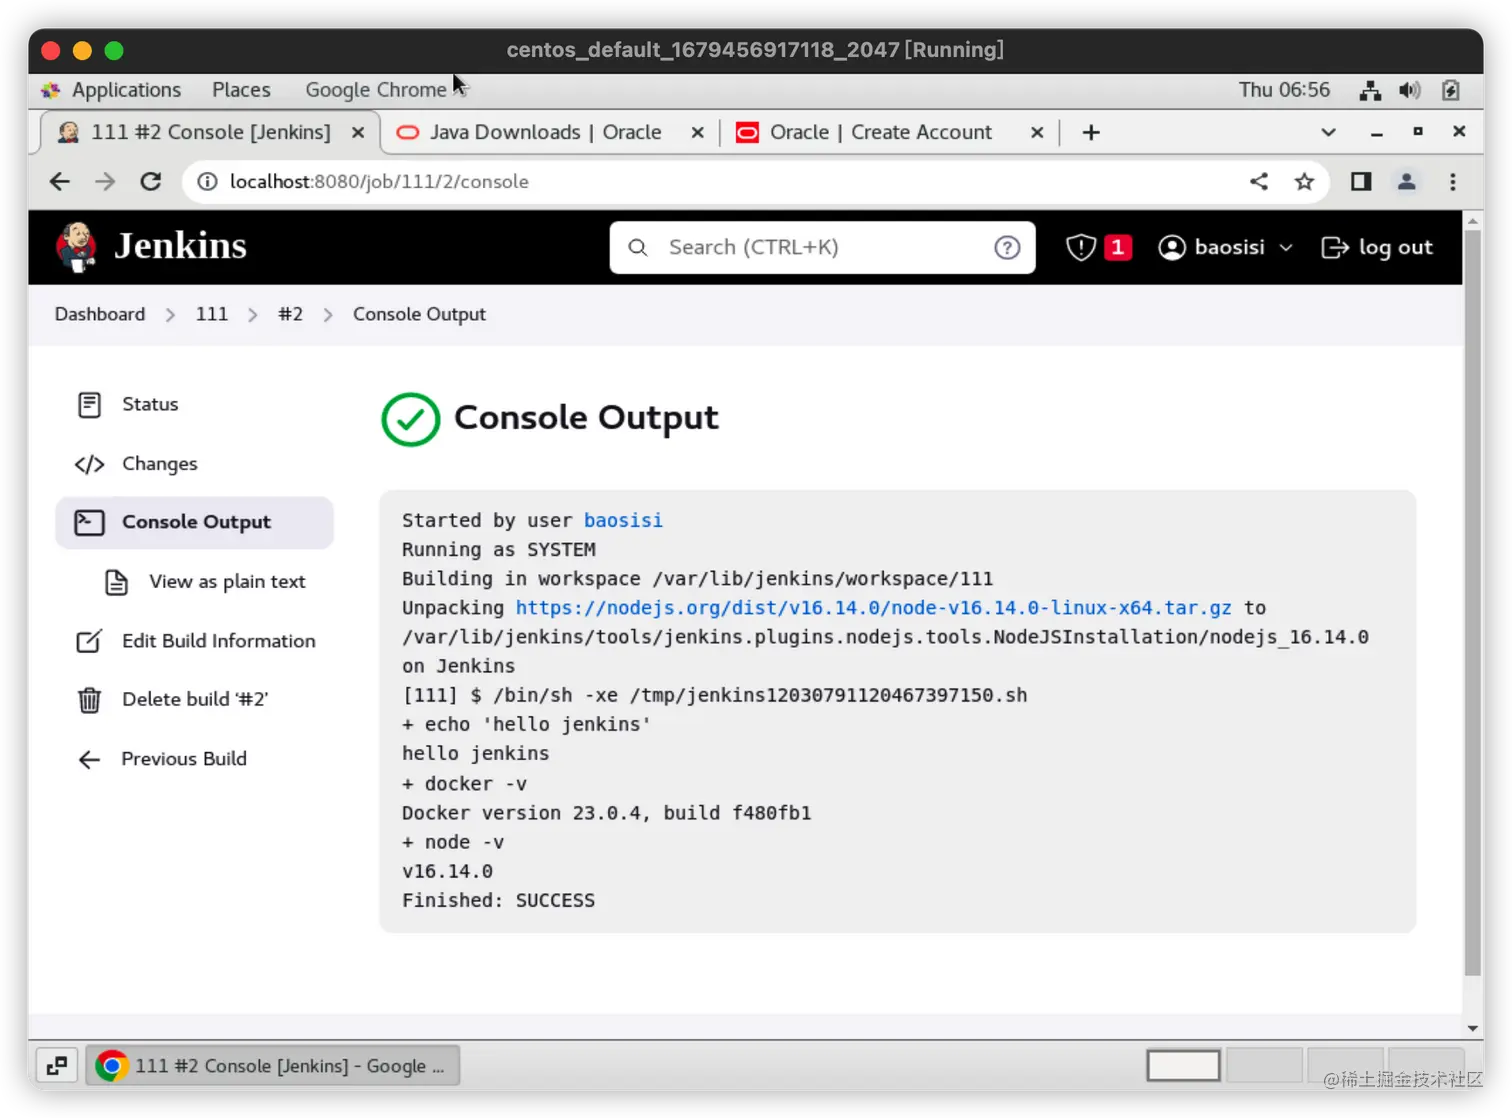The width and height of the screenshot is (1512, 1118).
Task: Click Delete build '#2'
Action: coord(195,700)
